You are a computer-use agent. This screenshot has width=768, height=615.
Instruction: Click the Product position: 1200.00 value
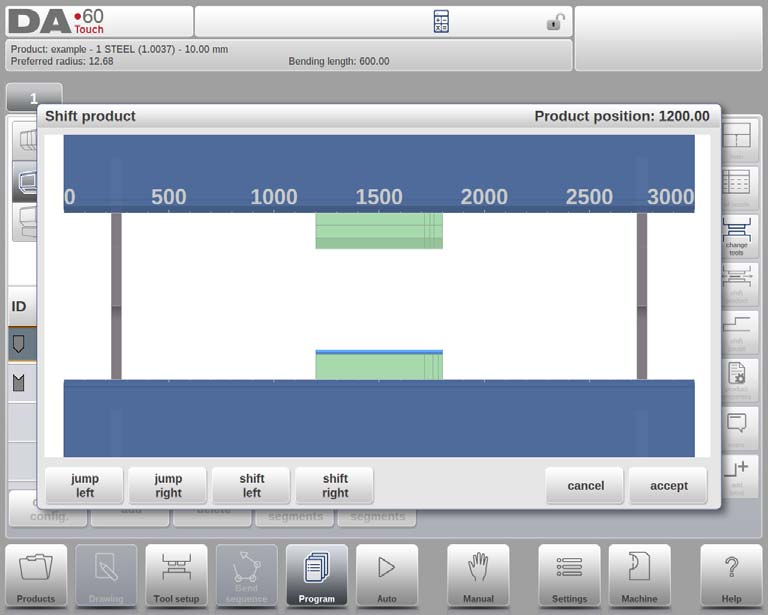tap(622, 116)
